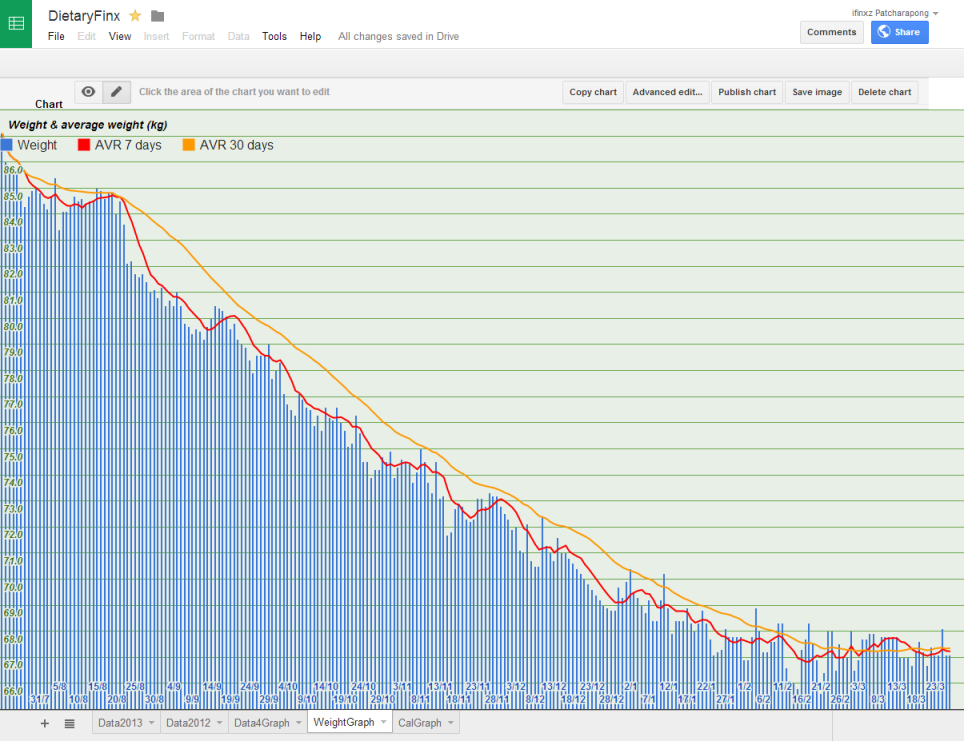Screen dimensions: 964x741
Task: Click the Copy chart button
Action: [593, 92]
